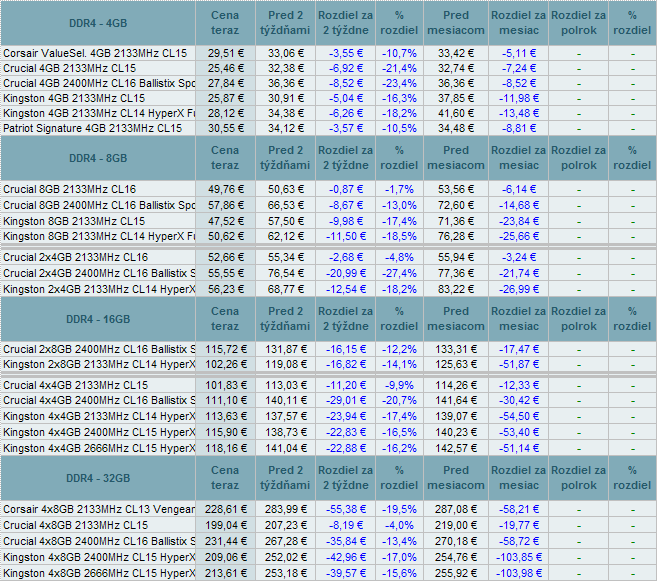Click the 41,60 € month-ago price
Viewport: 657px width, 581px height.
point(456,114)
